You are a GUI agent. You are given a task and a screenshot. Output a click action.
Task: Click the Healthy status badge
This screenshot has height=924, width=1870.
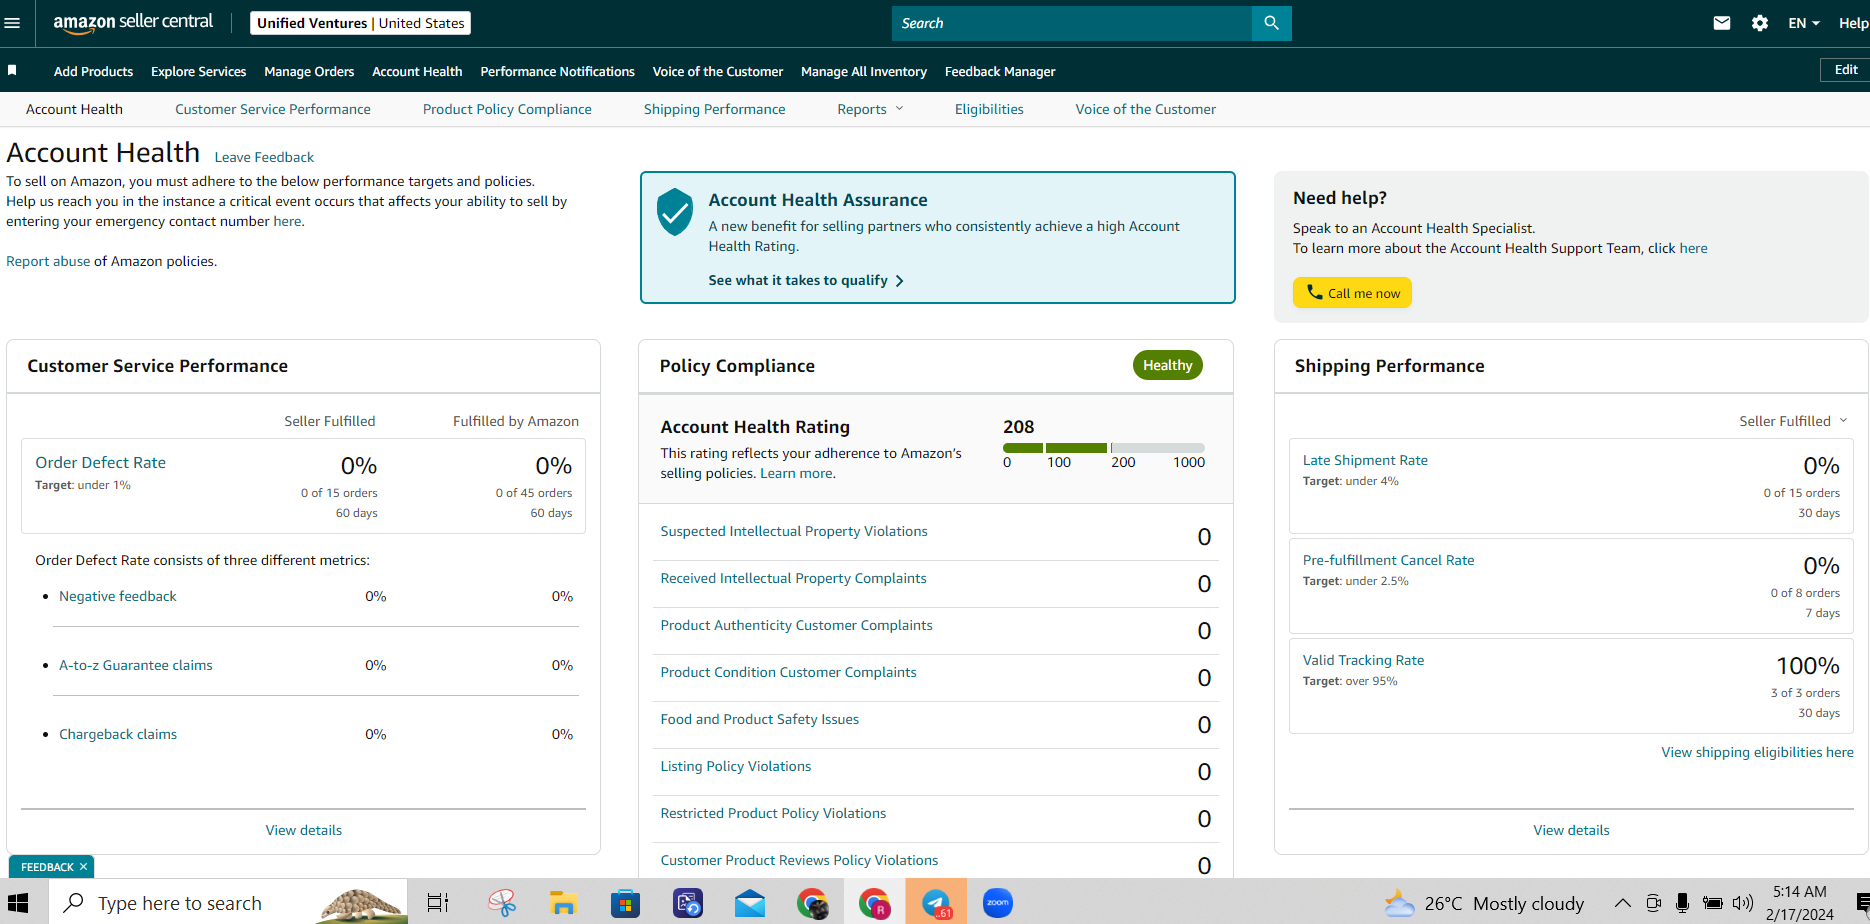tap(1167, 365)
